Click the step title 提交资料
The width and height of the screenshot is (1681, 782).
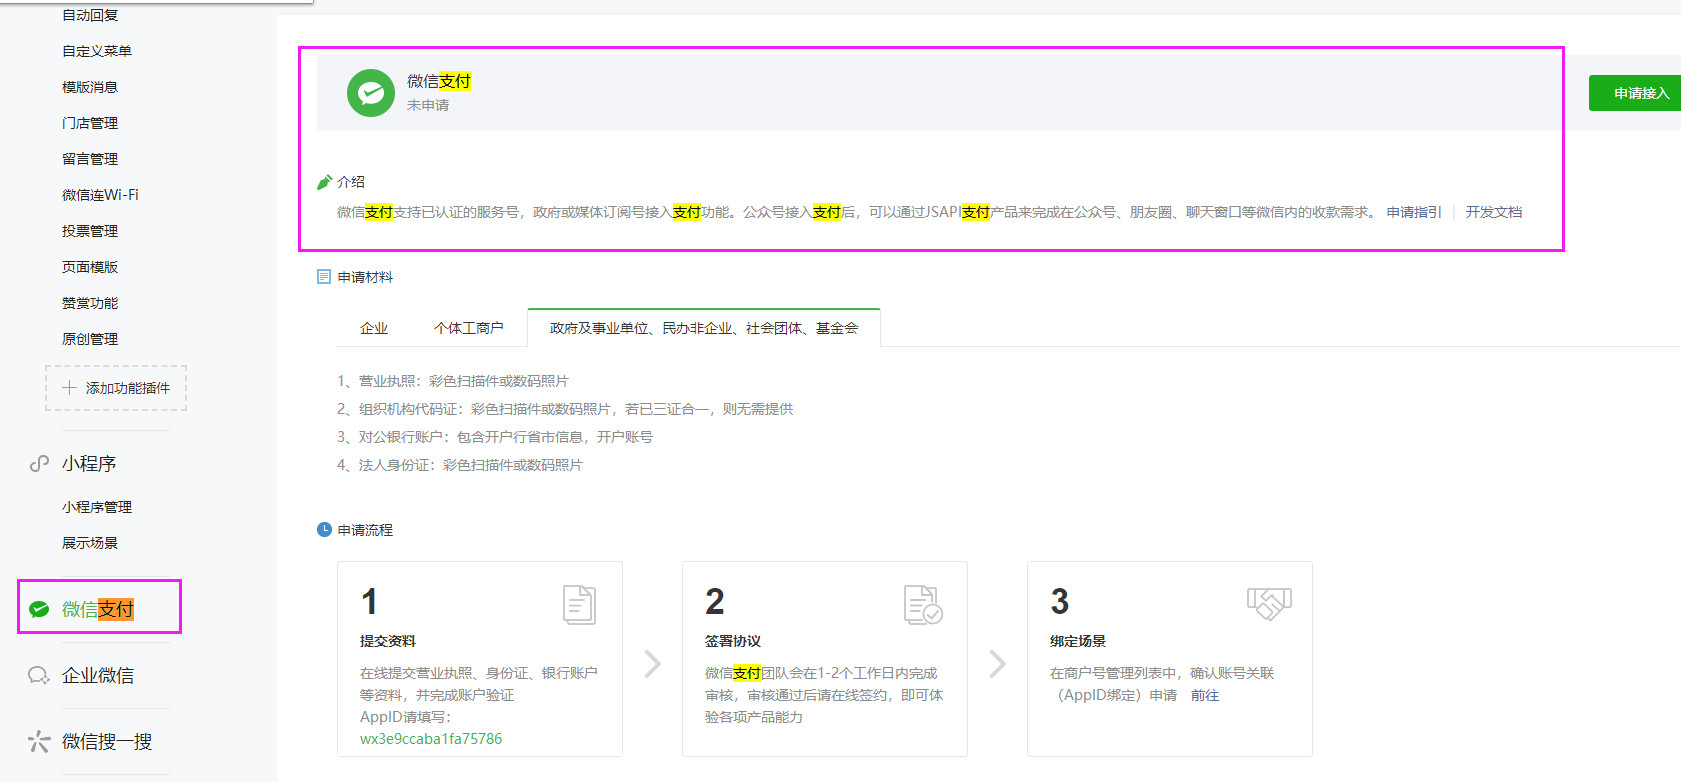click(x=388, y=641)
